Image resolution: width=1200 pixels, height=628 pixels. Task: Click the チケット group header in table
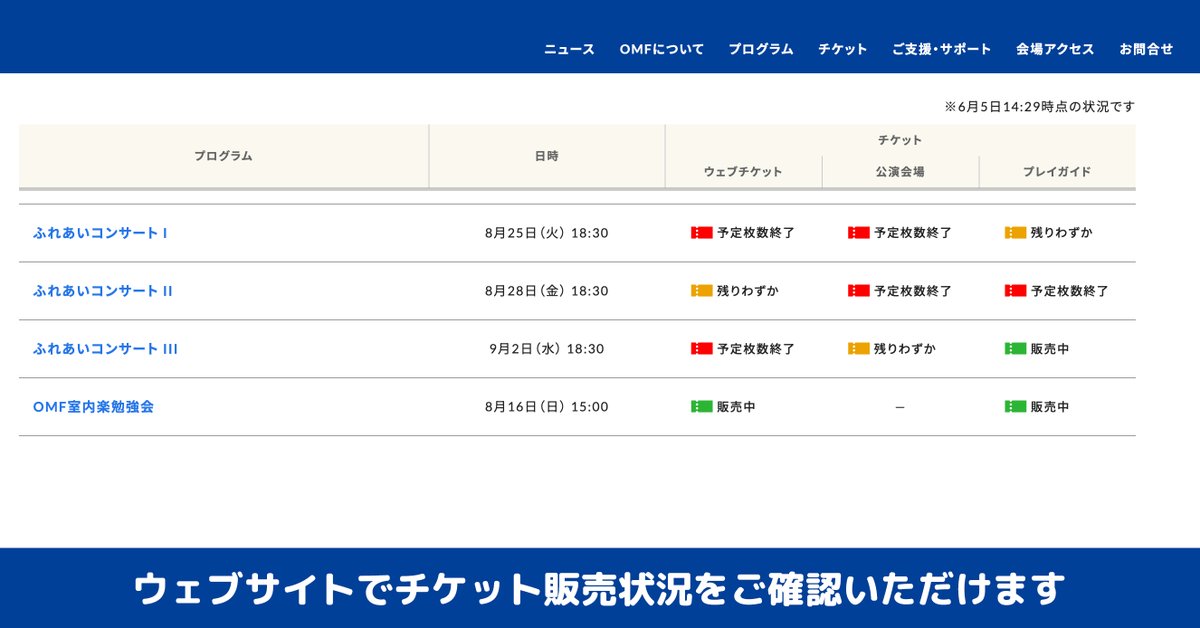click(x=900, y=140)
